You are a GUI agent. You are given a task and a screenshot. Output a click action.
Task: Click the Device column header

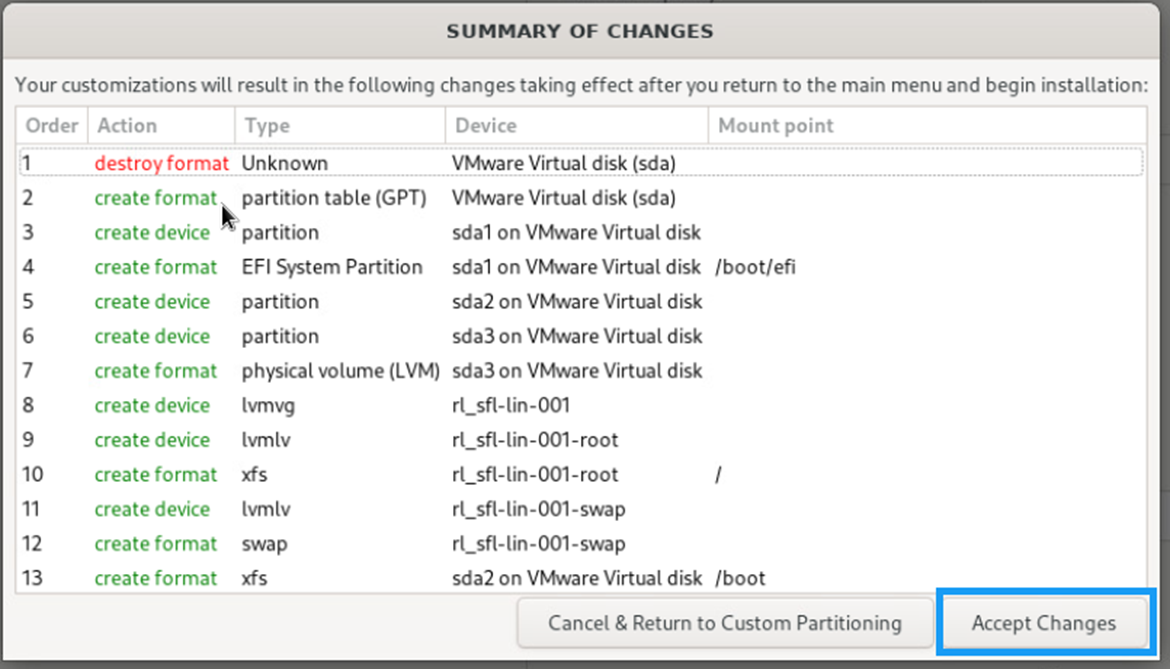coord(577,125)
